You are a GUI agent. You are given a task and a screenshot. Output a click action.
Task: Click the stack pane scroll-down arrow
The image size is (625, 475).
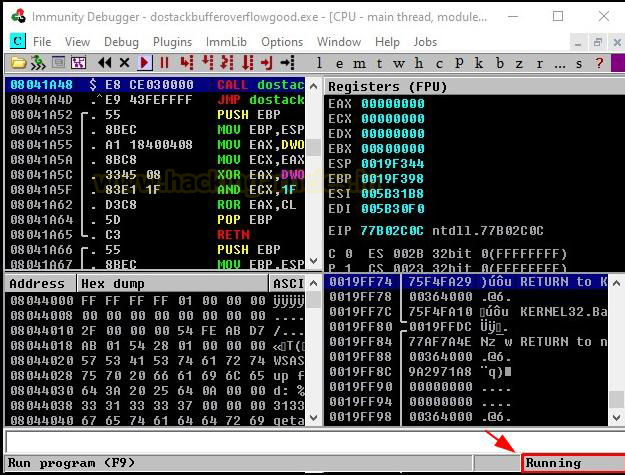point(616,418)
